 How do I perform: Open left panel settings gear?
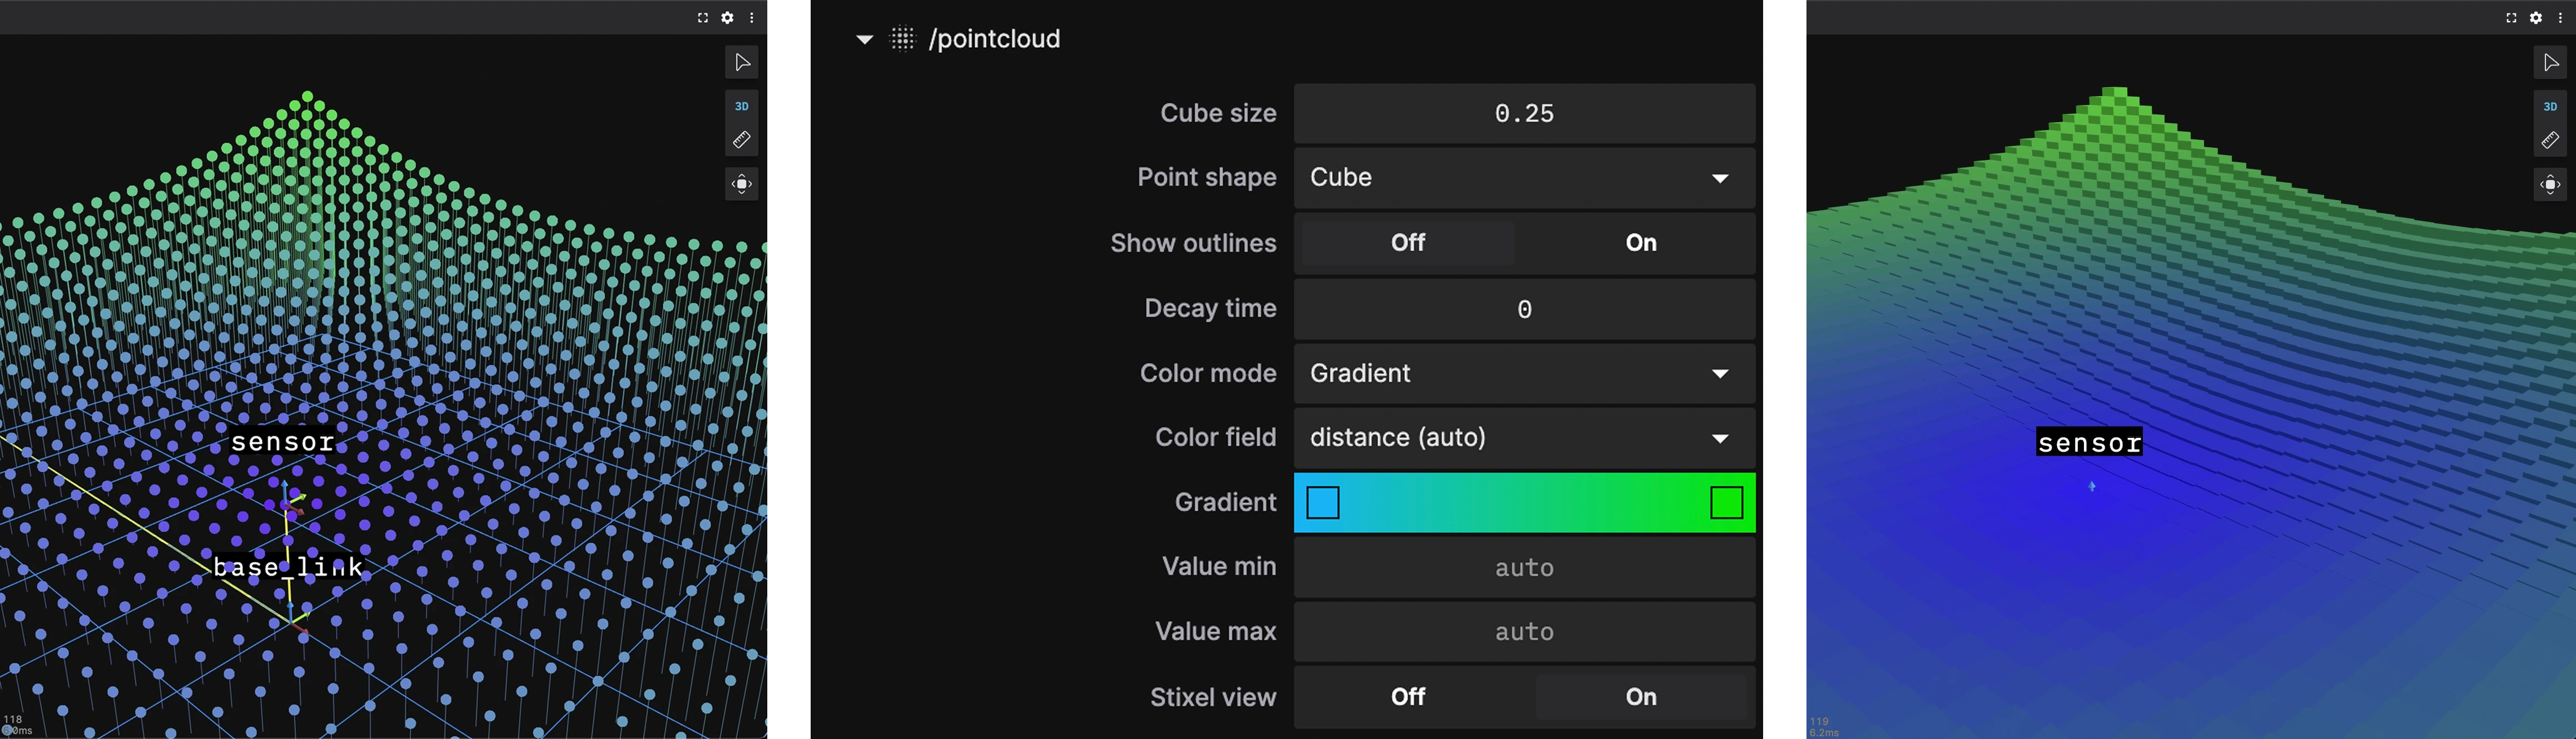(x=728, y=18)
